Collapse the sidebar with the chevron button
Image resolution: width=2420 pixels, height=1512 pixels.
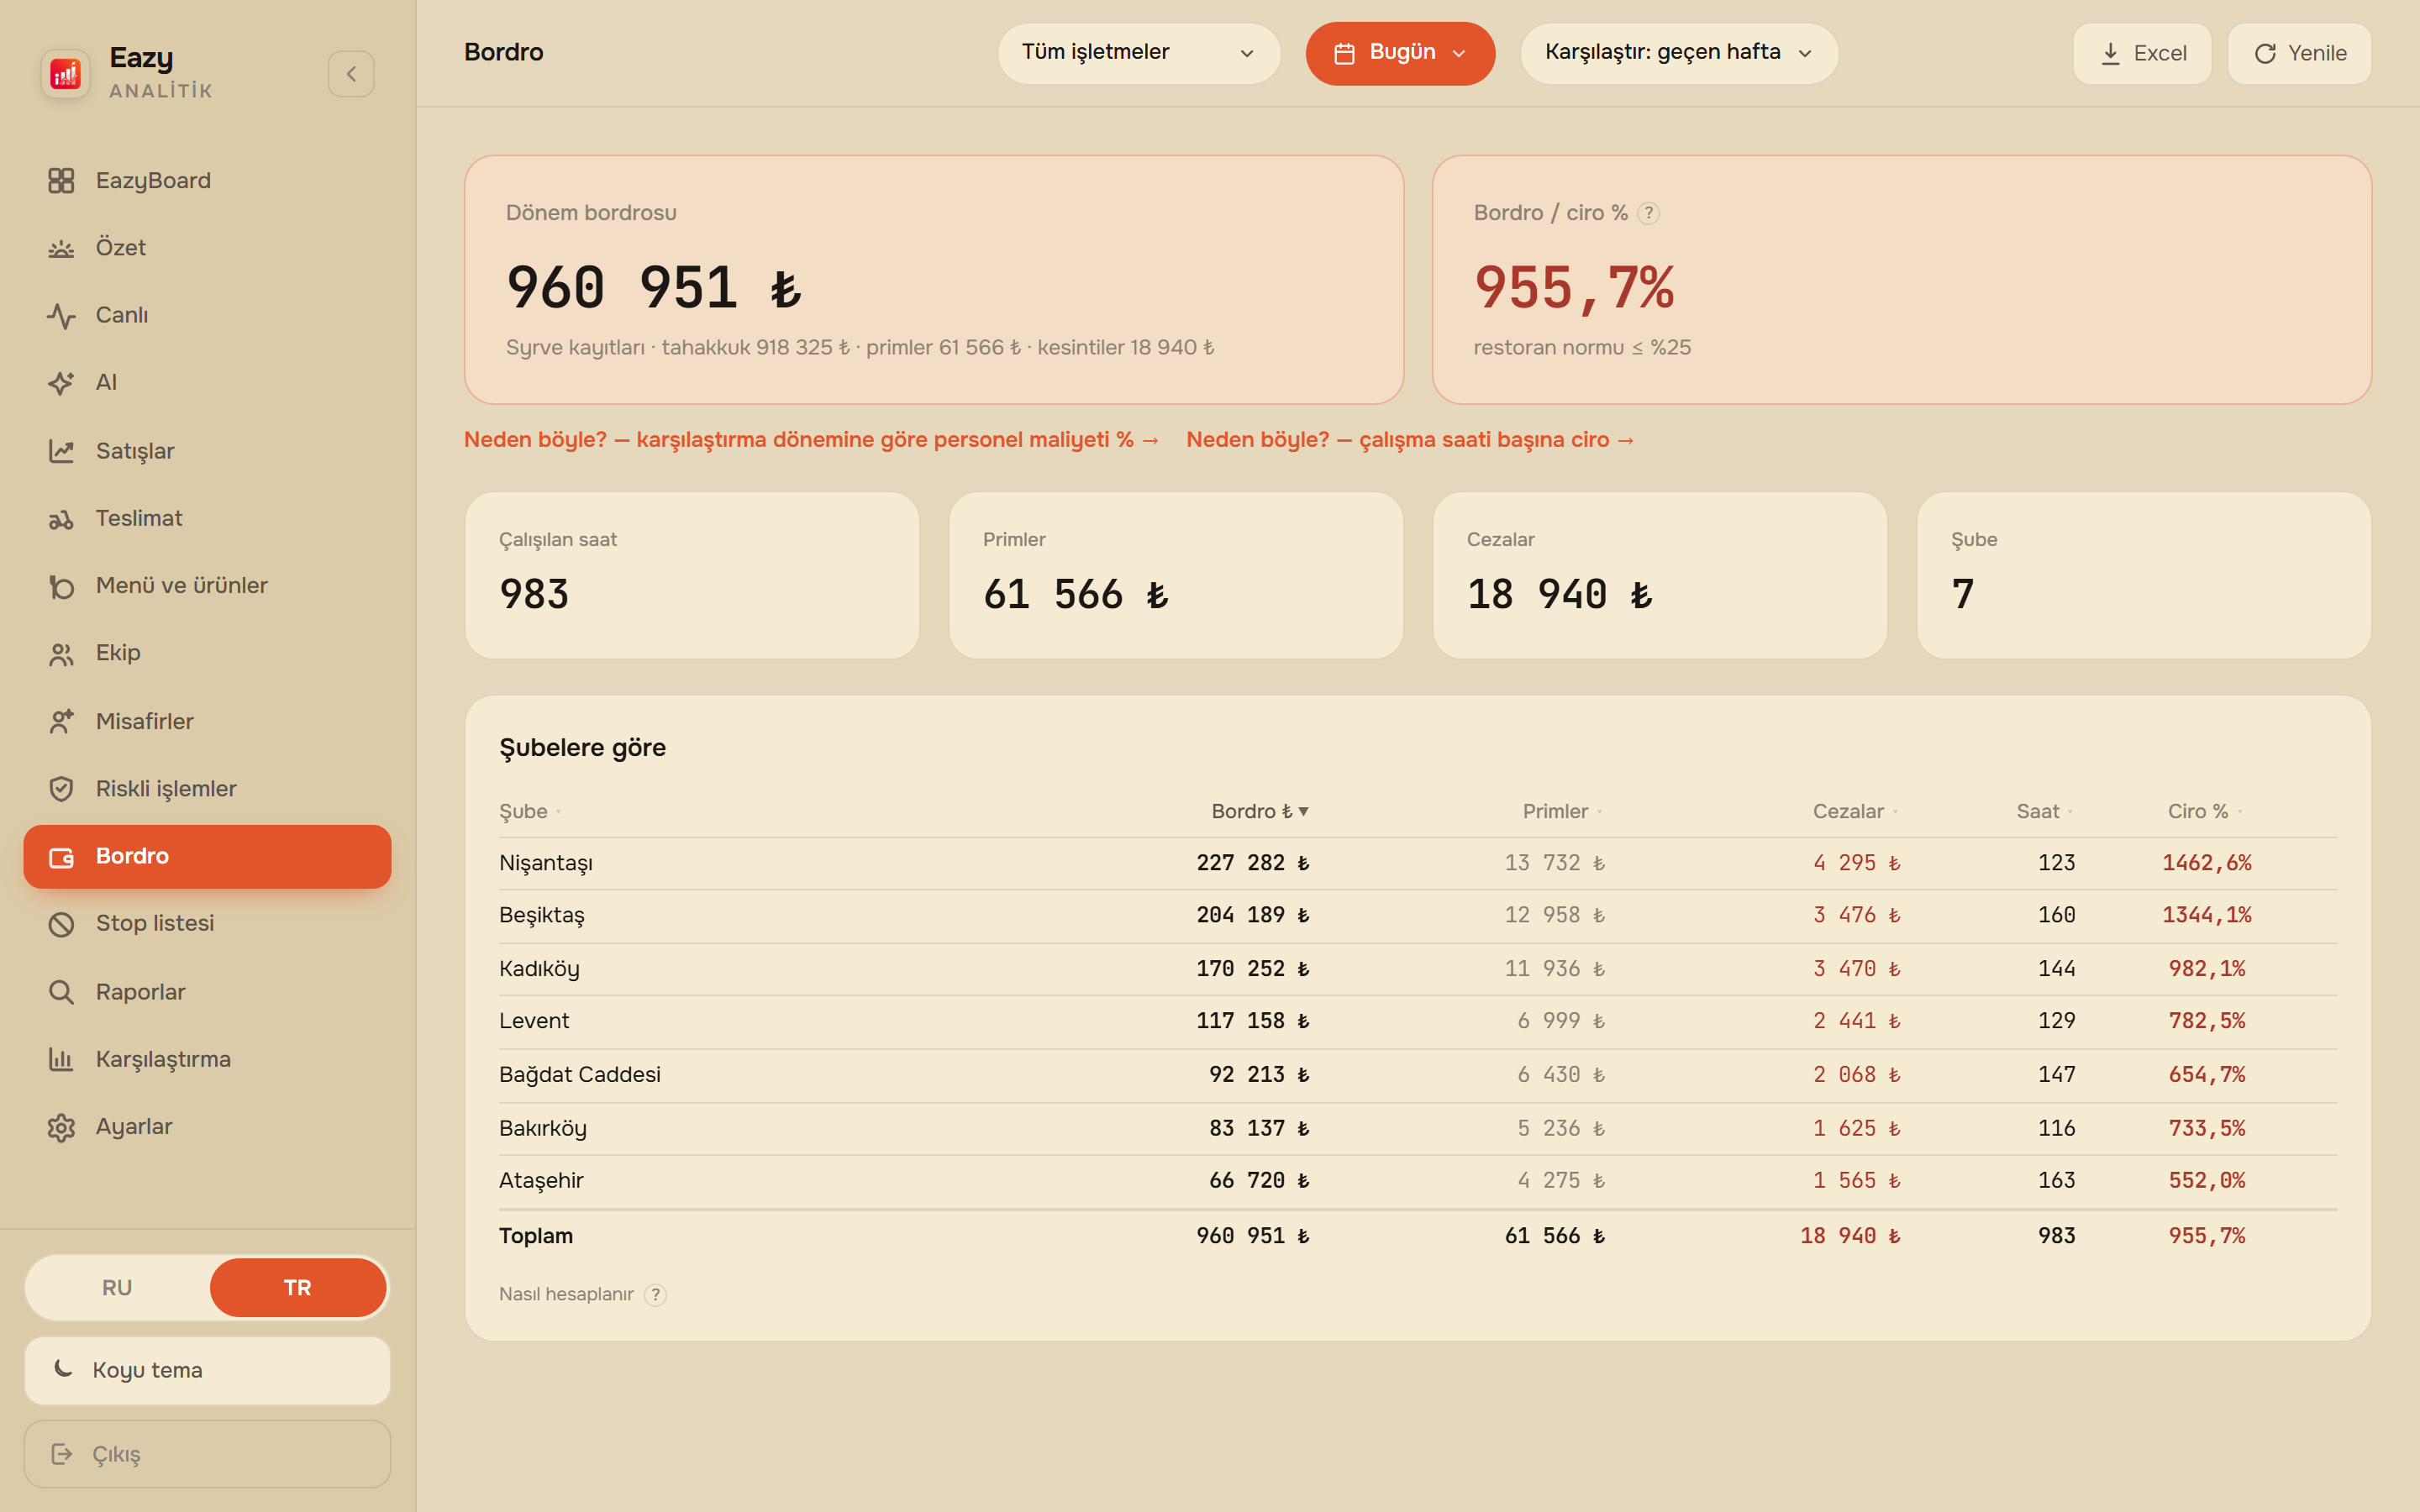(x=351, y=74)
